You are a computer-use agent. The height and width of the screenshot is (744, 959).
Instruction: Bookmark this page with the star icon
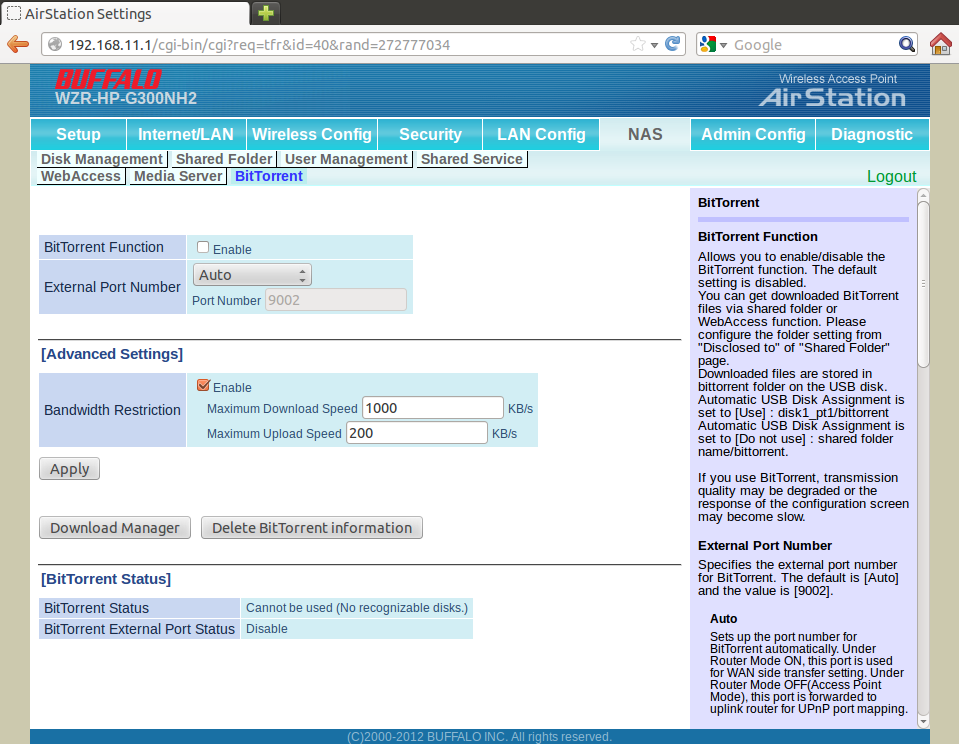638,45
